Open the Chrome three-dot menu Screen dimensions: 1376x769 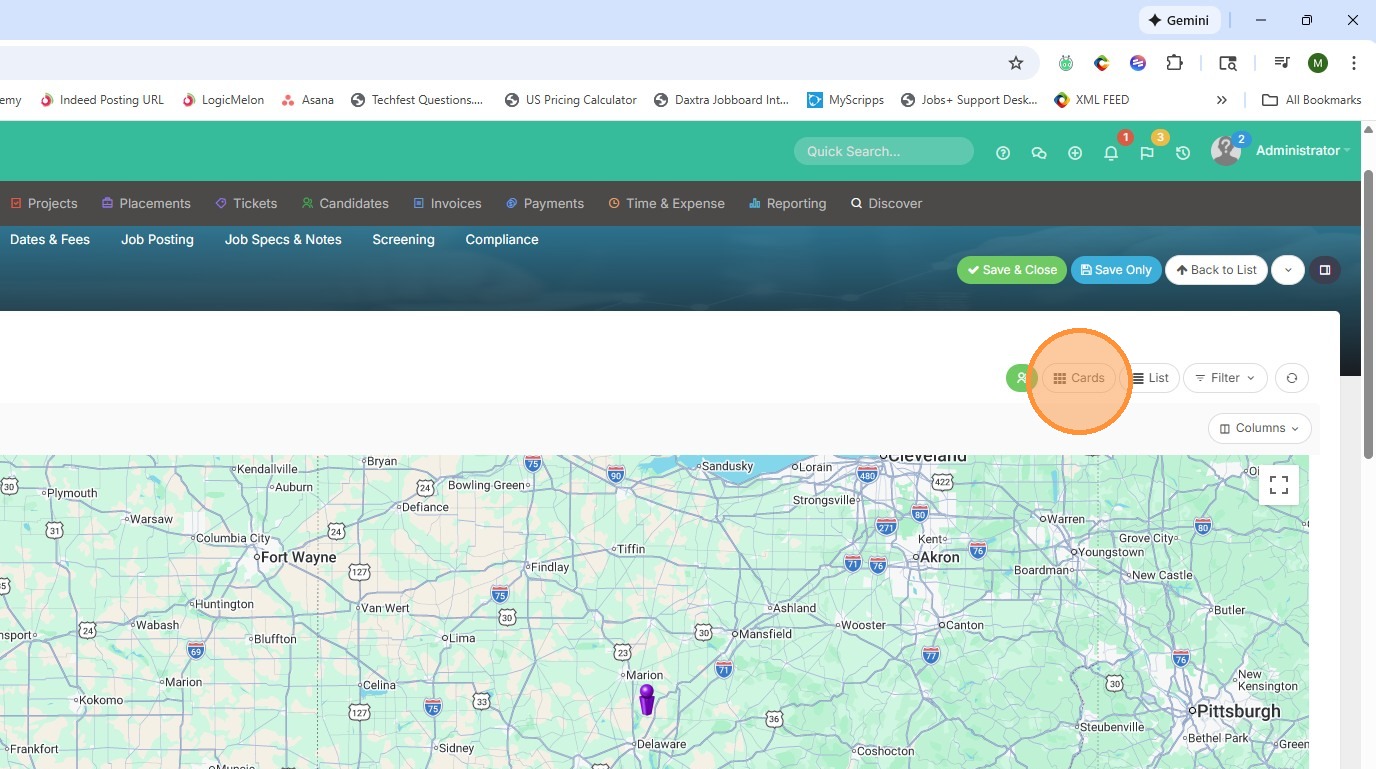(x=1354, y=63)
